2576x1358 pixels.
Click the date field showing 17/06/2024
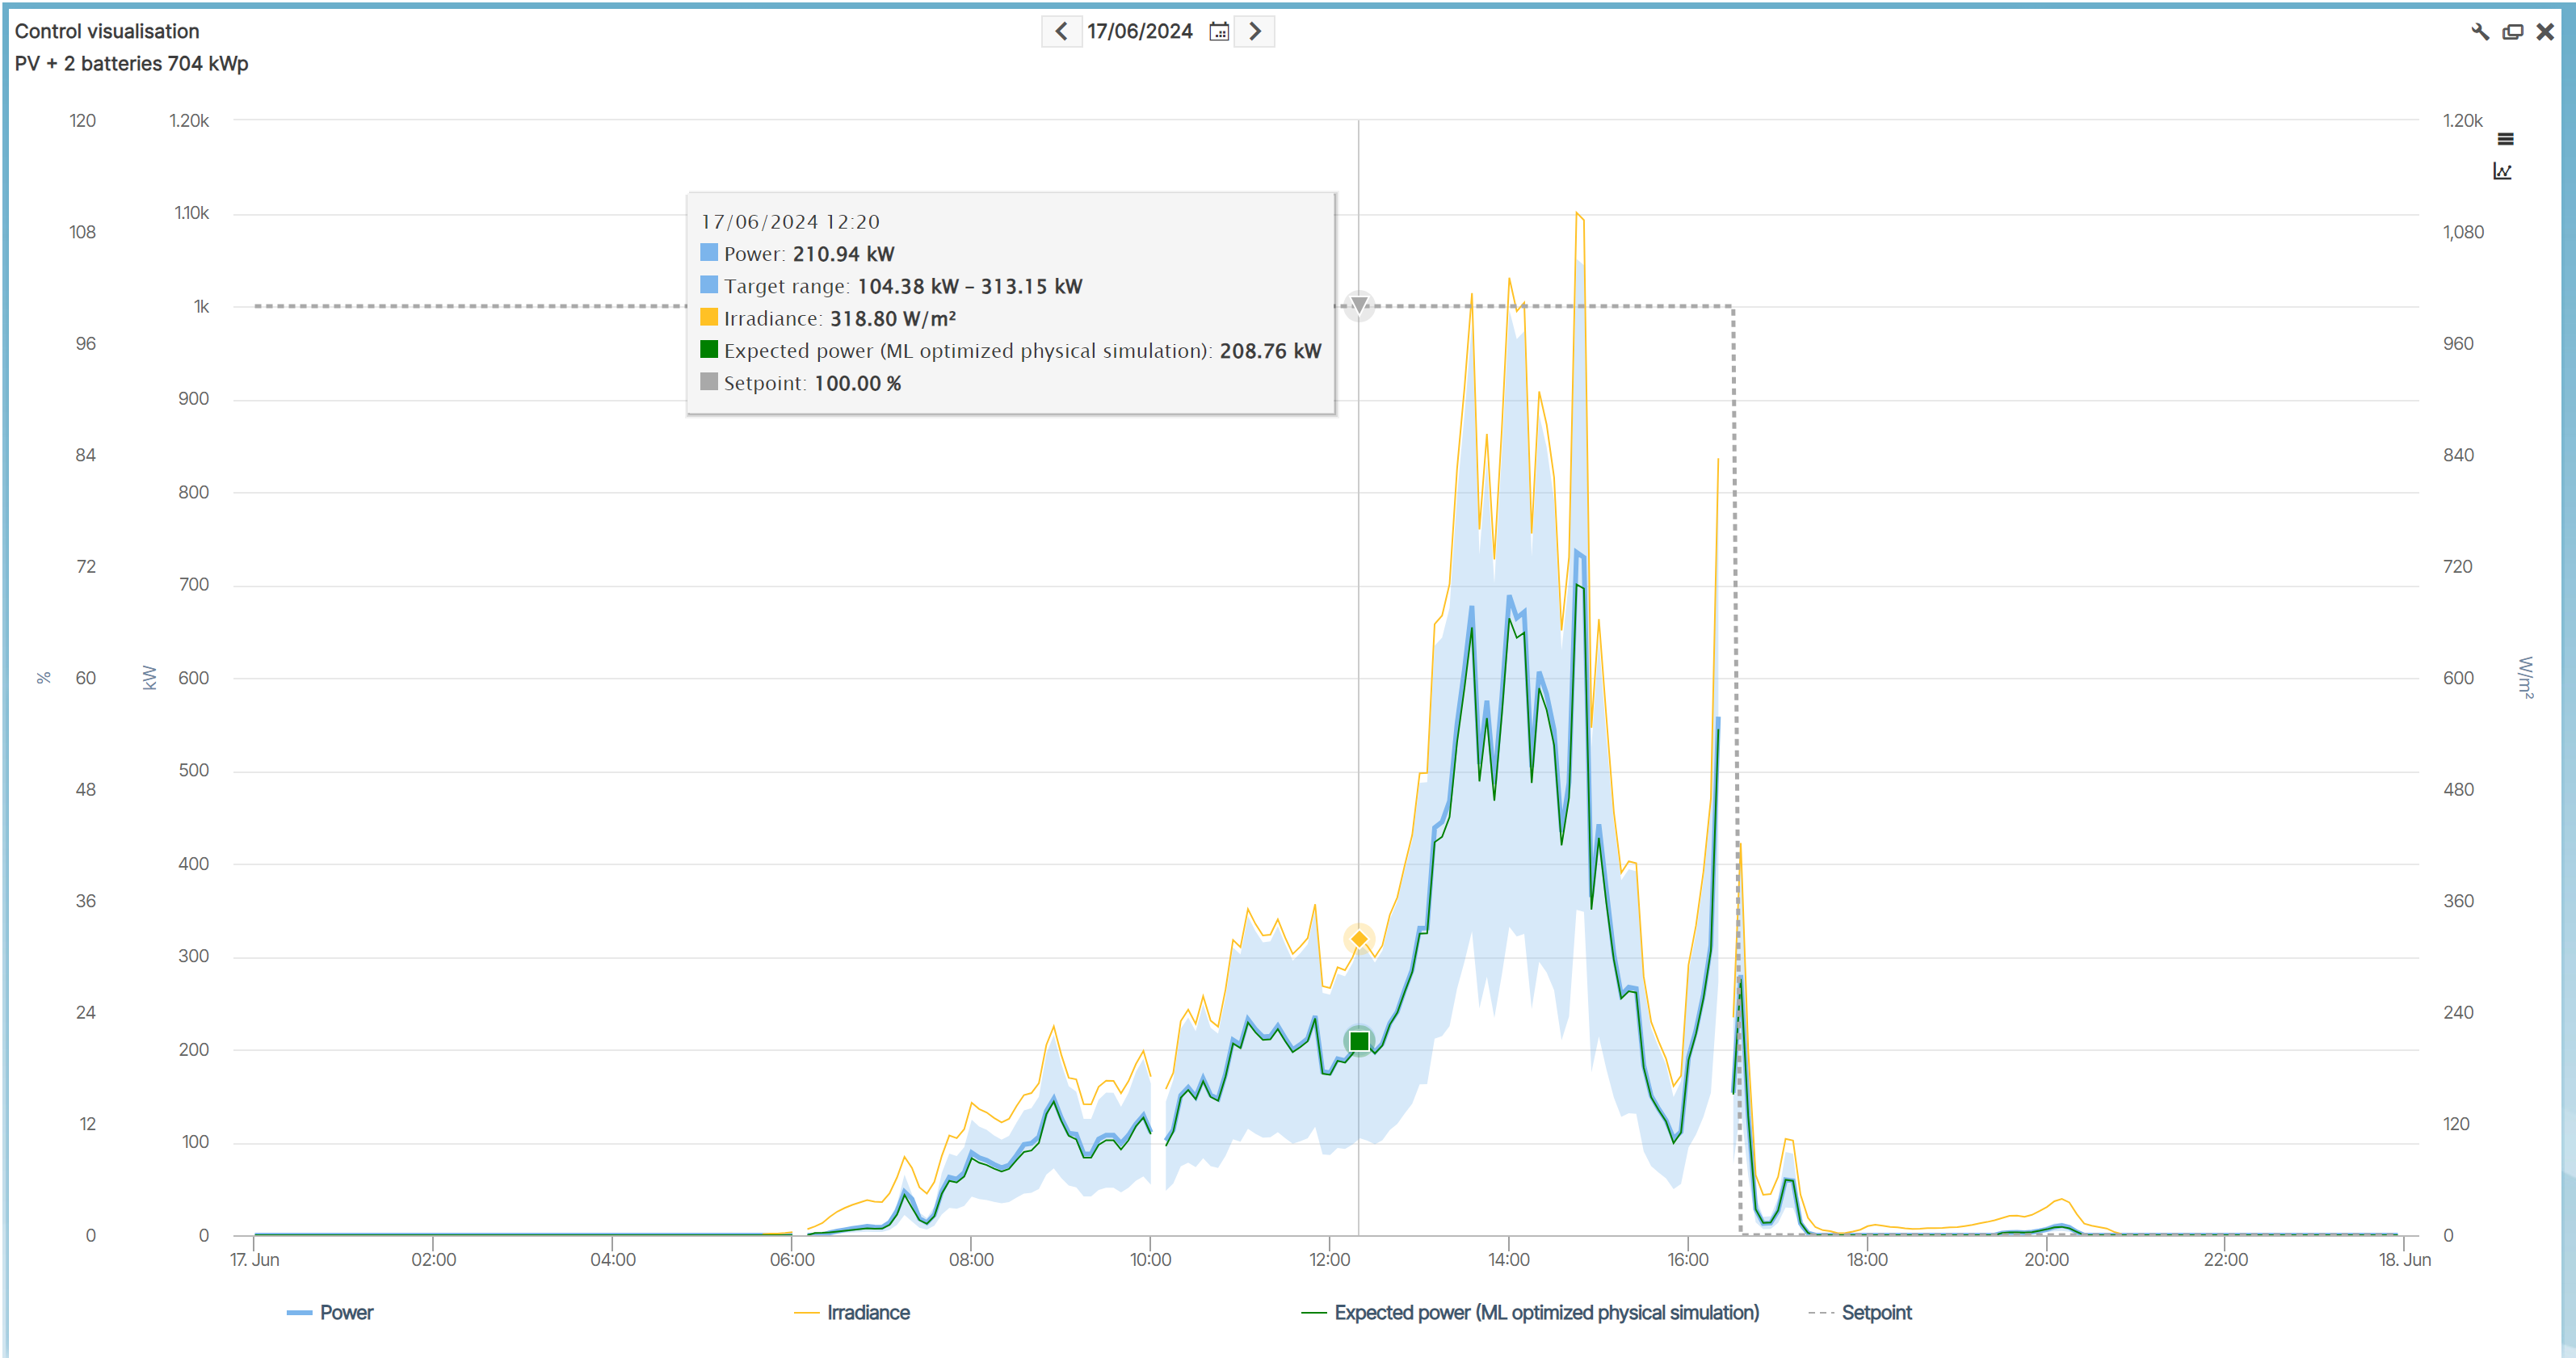click(x=1140, y=31)
